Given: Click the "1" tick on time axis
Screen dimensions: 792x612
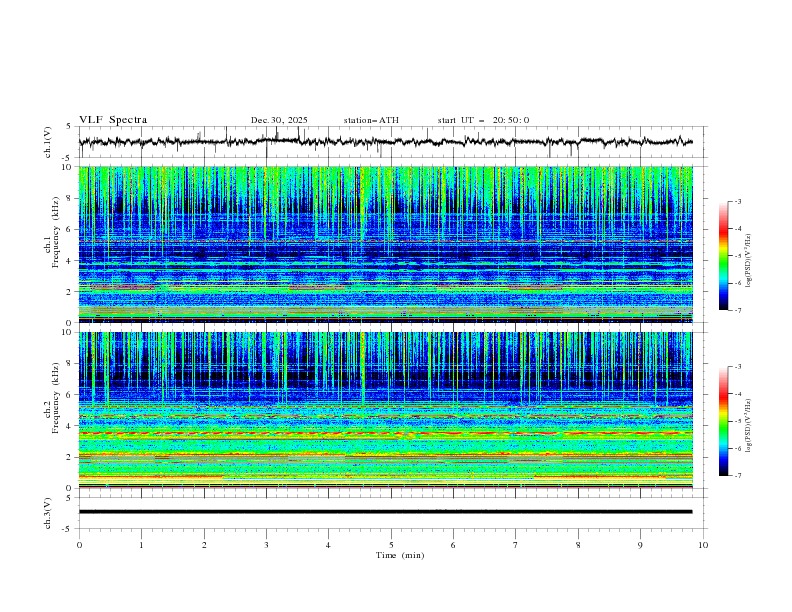Looking at the screenshot, I should (x=141, y=545).
